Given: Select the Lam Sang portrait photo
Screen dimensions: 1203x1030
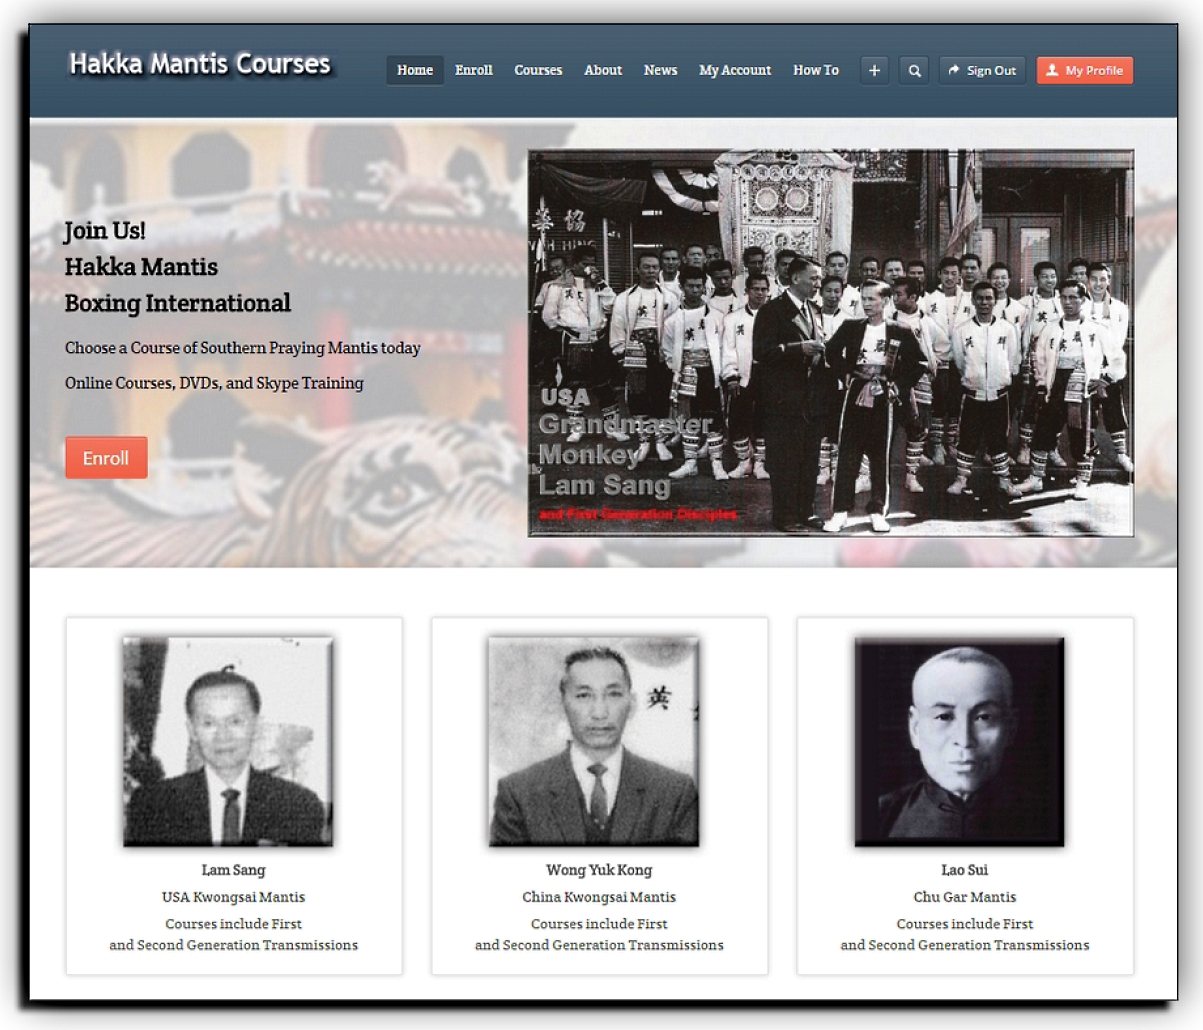Looking at the screenshot, I should tap(228, 741).
